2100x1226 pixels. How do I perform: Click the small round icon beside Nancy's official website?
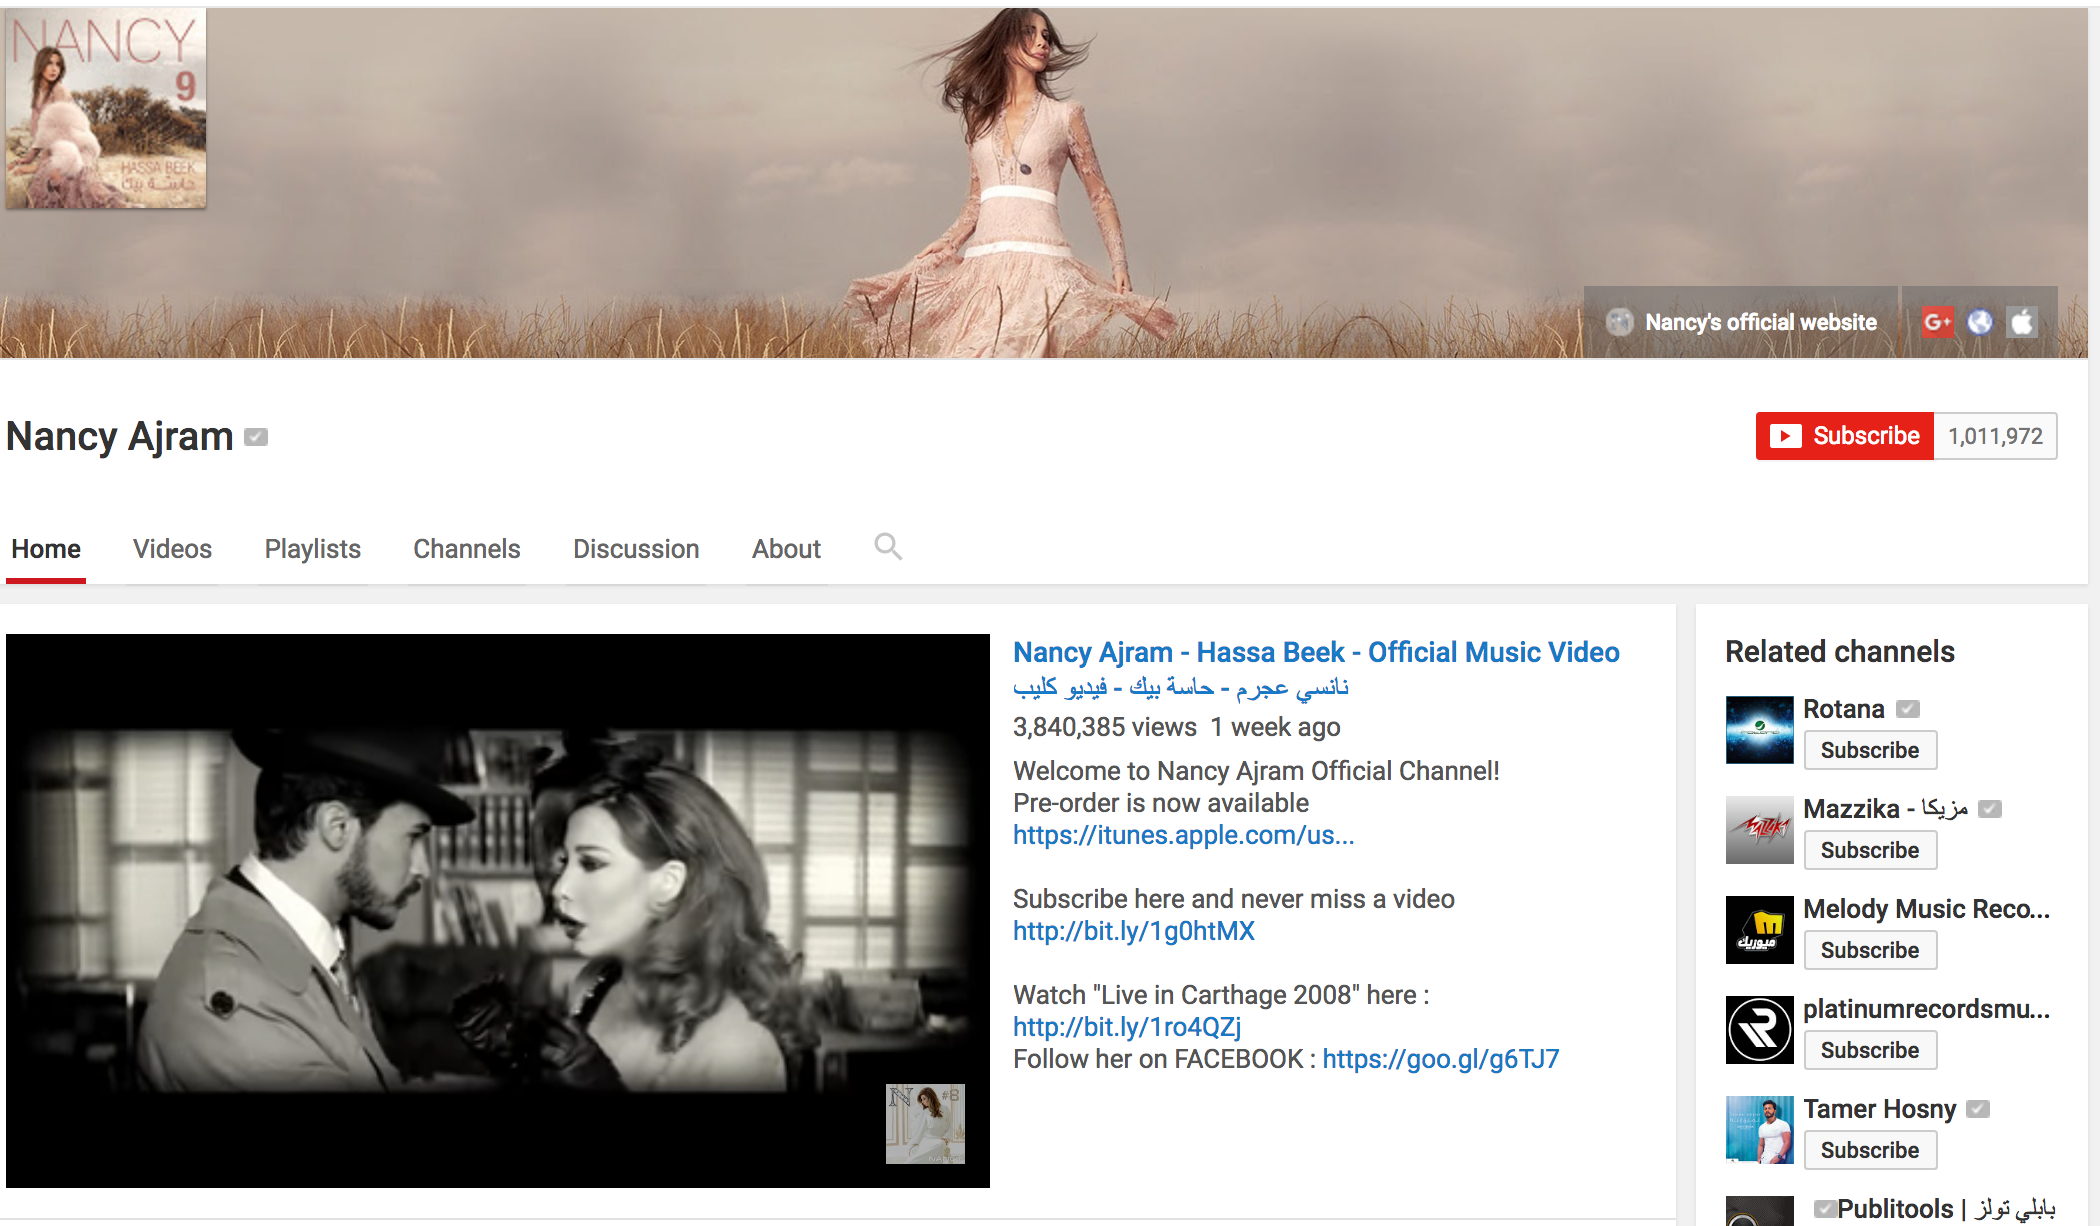click(1620, 322)
